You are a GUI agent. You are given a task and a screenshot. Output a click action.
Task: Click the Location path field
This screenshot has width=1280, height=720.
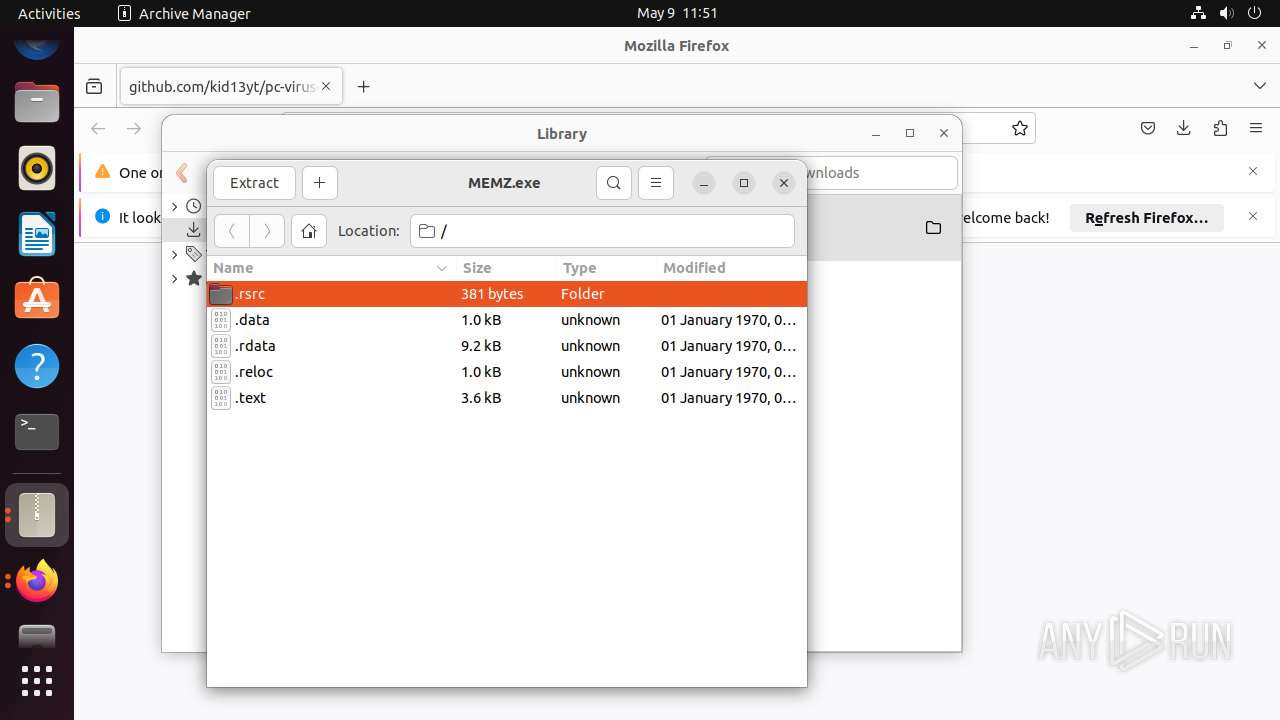coord(602,231)
